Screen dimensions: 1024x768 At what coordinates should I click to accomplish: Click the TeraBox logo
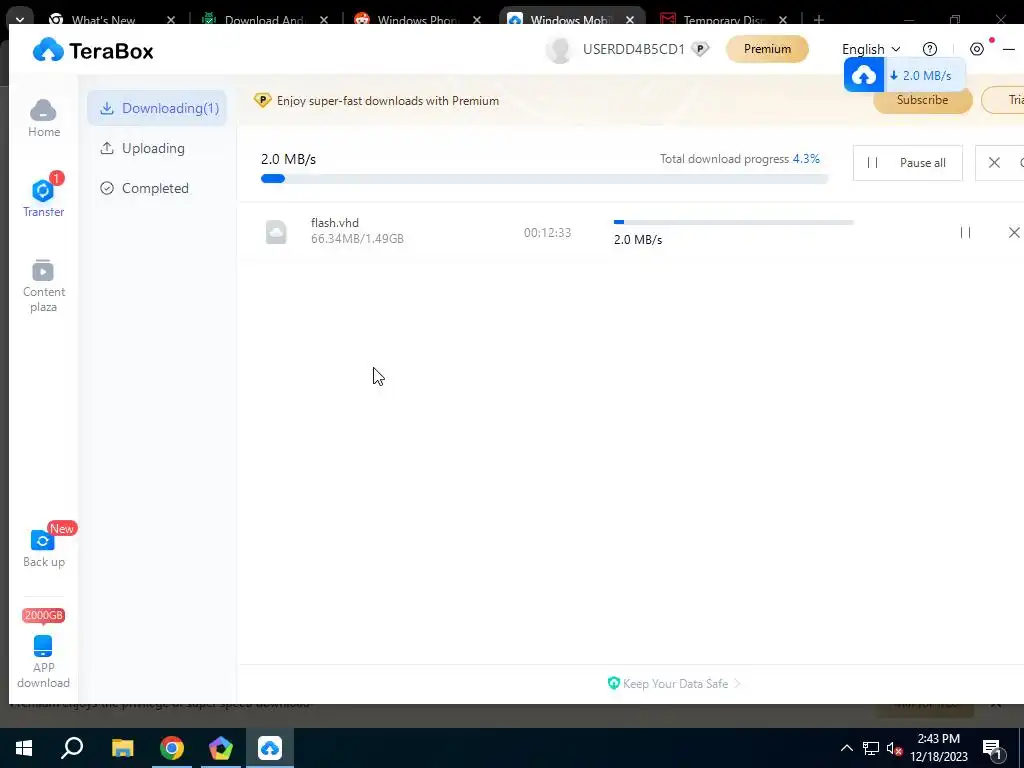(x=93, y=50)
